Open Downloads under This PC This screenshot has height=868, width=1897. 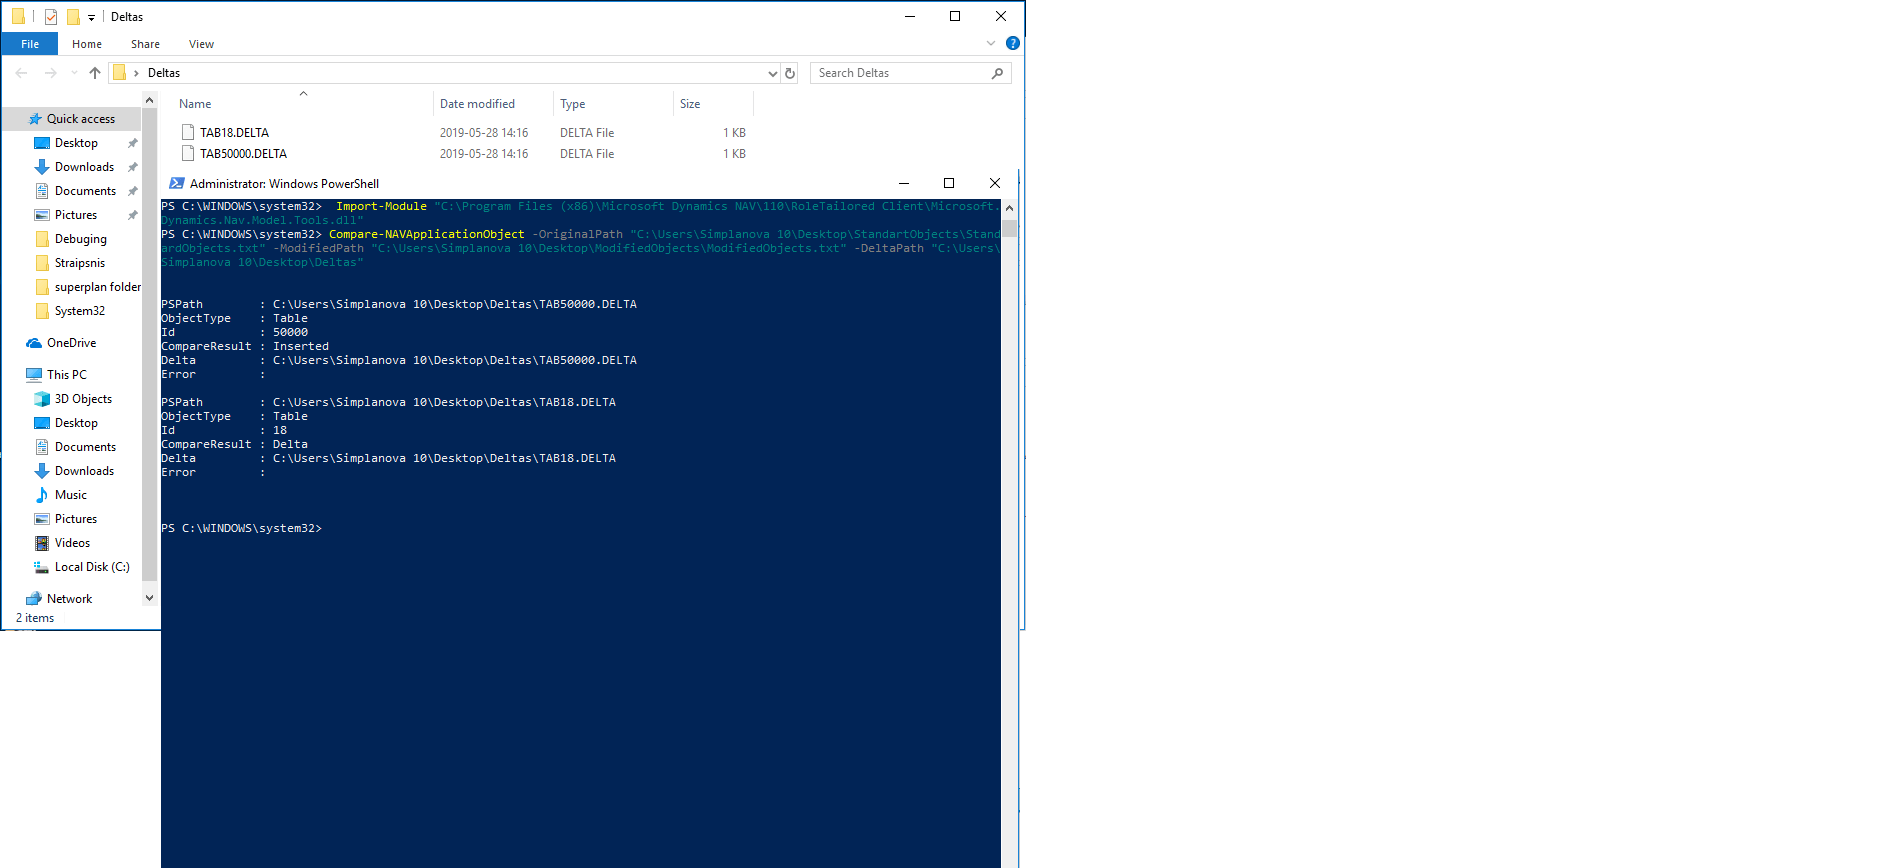click(84, 471)
